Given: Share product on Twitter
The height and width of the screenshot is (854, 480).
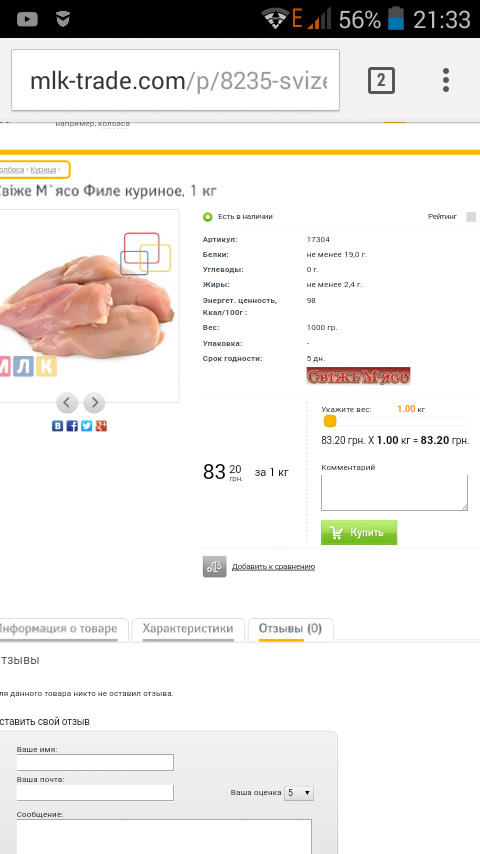Looking at the screenshot, I should 87,426.
